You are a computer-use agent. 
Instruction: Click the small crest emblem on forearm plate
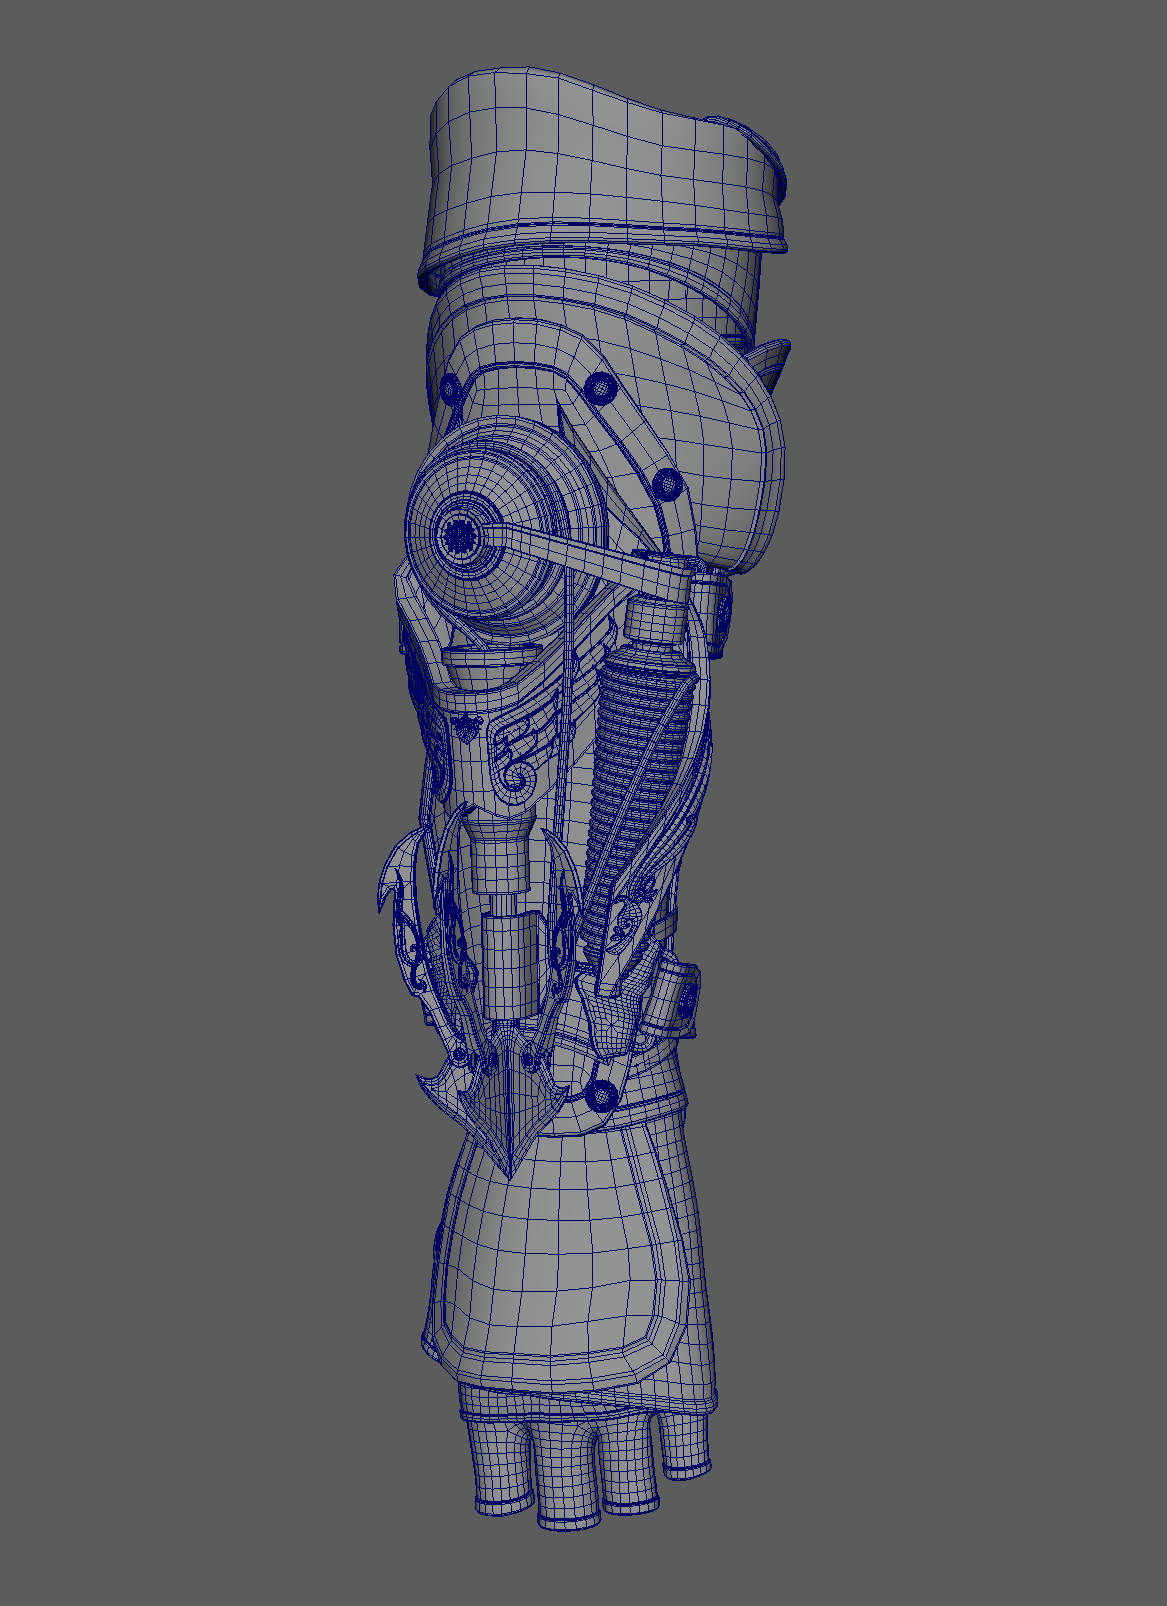[x=466, y=728]
